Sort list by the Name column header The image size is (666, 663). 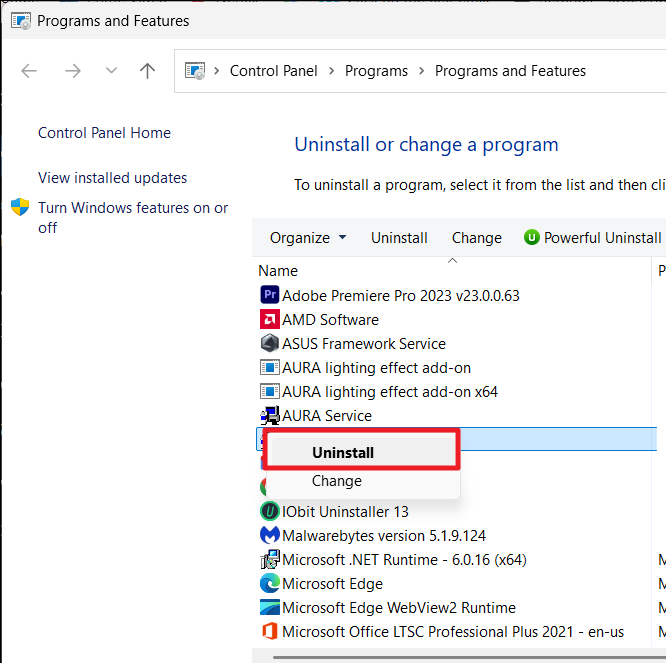coord(452,271)
